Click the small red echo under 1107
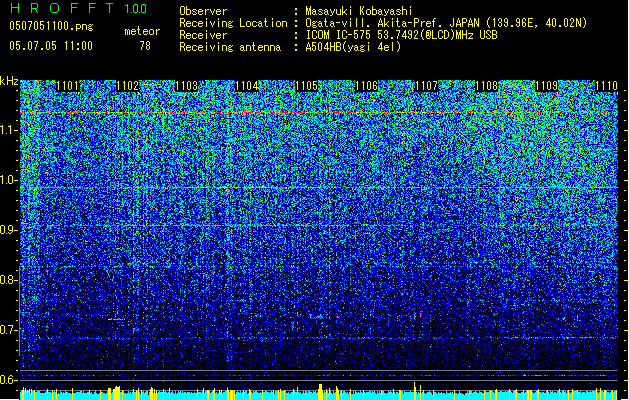Screen dimensions: 629x400 click(x=420, y=316)
